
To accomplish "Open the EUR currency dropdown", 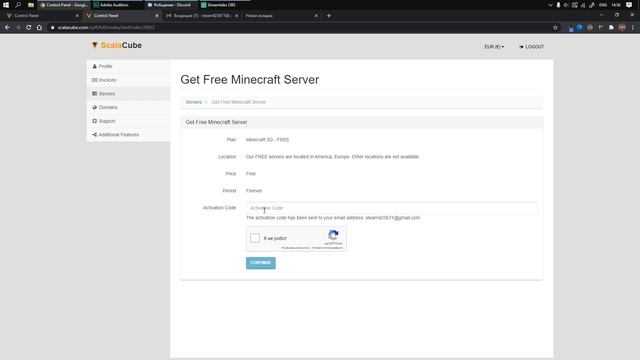I will tap(494, 47).
